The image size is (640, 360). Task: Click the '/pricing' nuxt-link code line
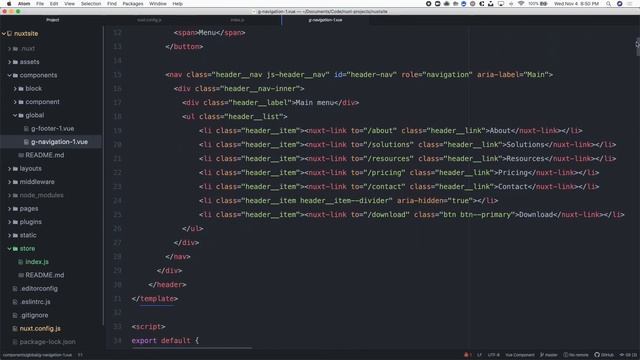click(399, 173)
